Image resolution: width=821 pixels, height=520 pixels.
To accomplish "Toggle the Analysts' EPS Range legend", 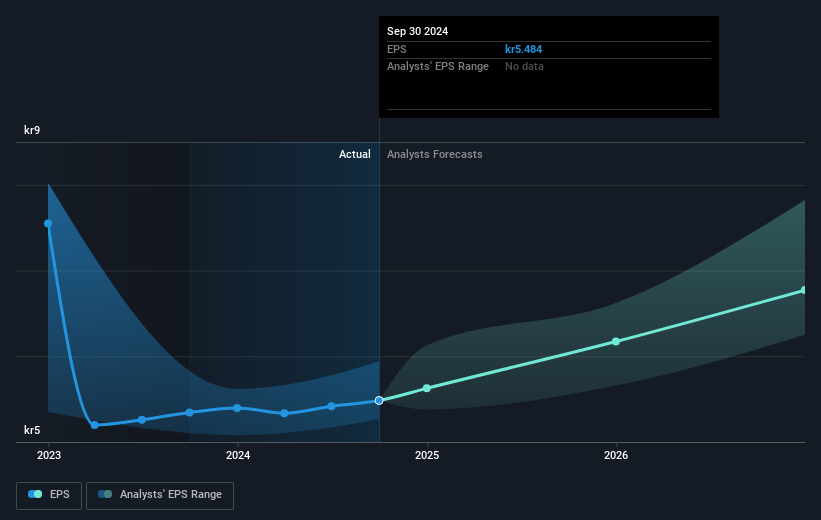I will pyautogui.click(x=160, y=495).
